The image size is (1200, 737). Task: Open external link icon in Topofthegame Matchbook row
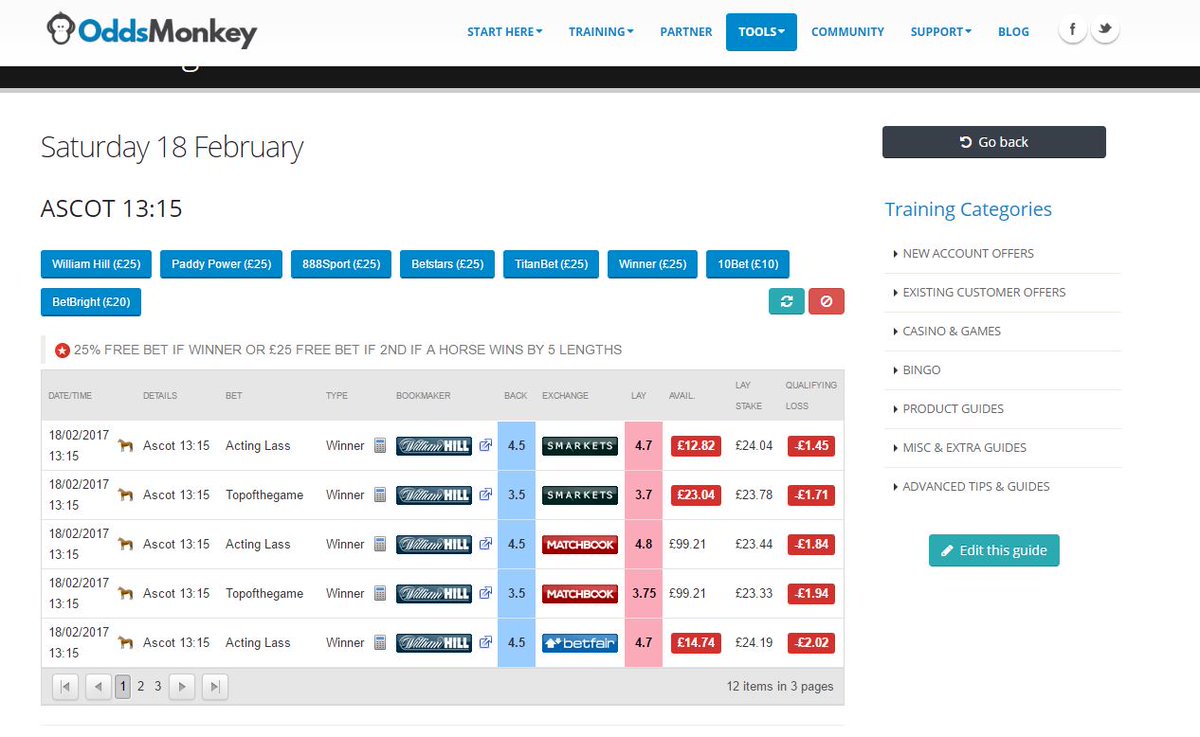pos(486,593)
